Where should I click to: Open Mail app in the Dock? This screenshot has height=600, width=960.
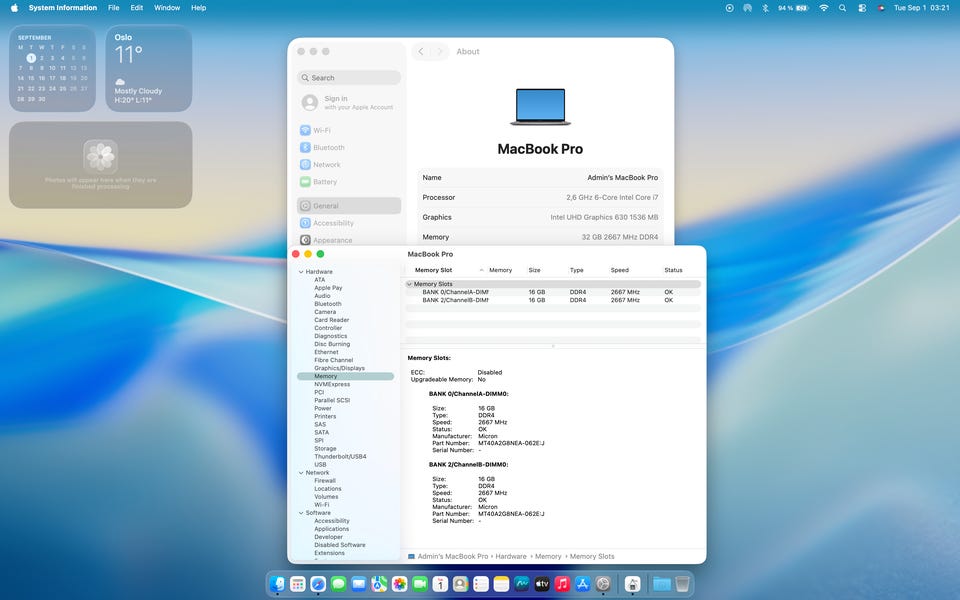point(359,584)
